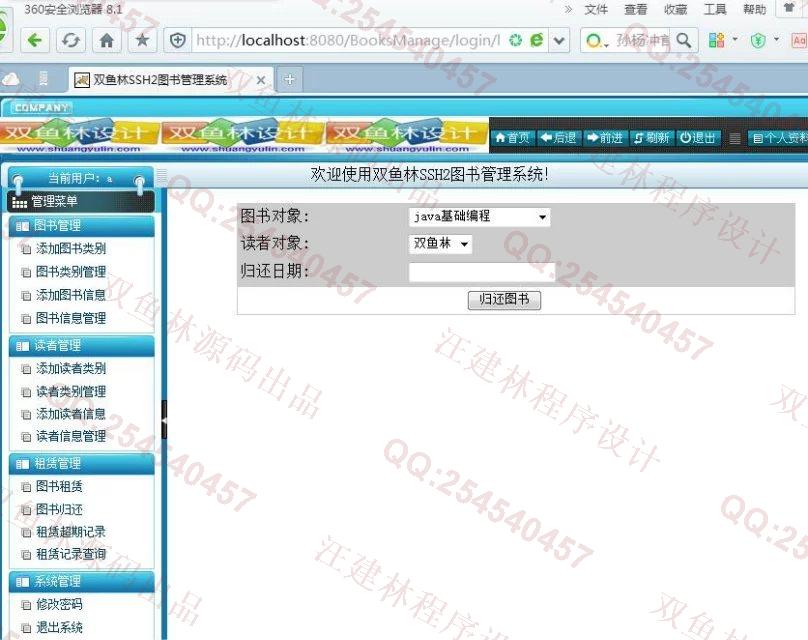Collapse the 读者管理 section header
This screenshot has height=640, width=808.
tap(82, 346)
